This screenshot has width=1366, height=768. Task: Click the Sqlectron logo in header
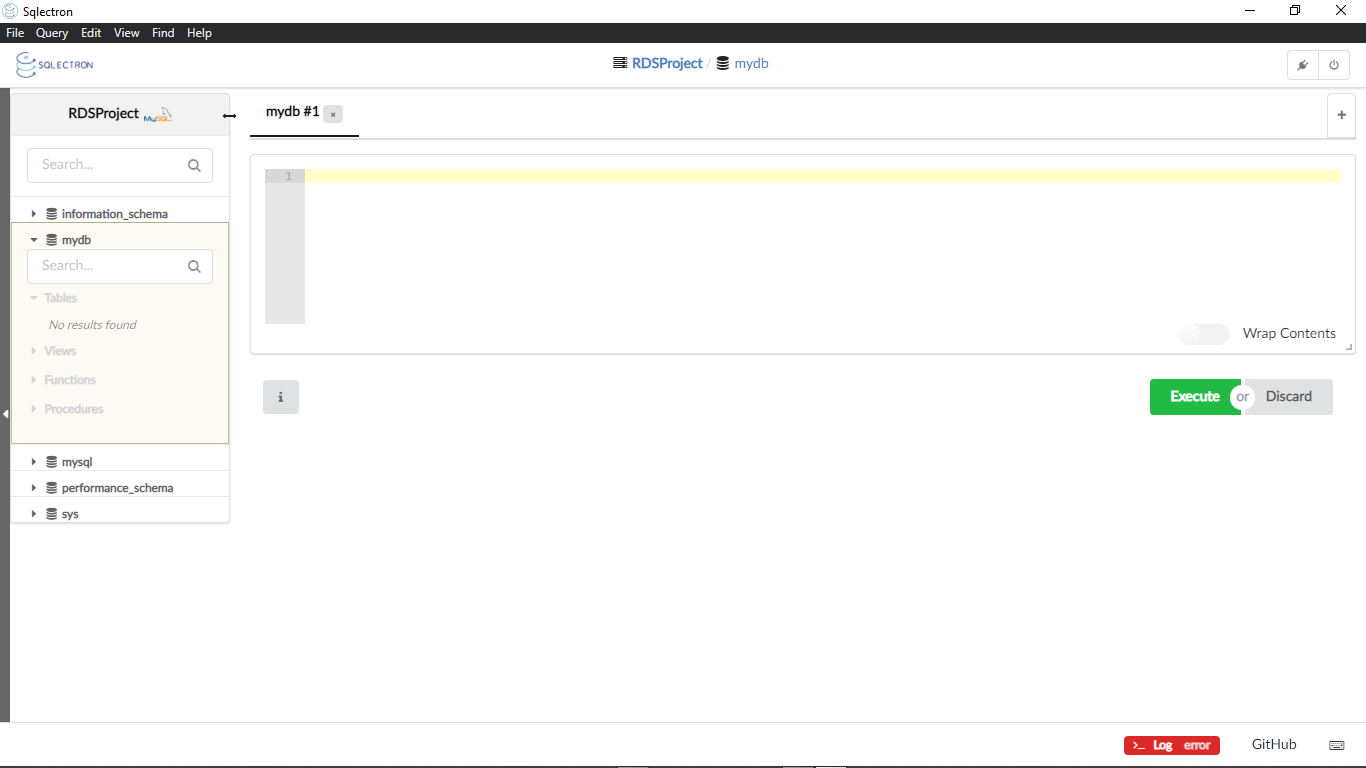click(55, 65)
